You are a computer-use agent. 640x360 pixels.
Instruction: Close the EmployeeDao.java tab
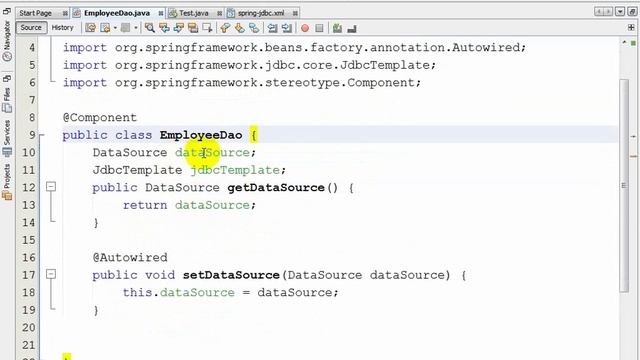(161, 13)
